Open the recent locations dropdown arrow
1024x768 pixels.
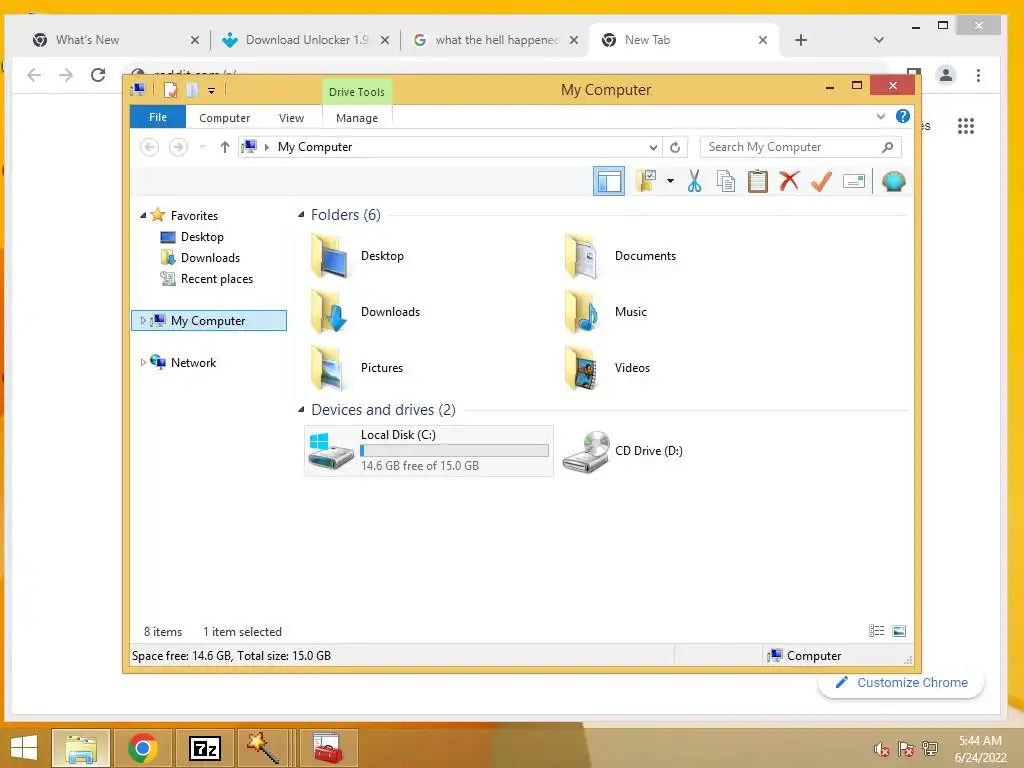pos(203,147)
